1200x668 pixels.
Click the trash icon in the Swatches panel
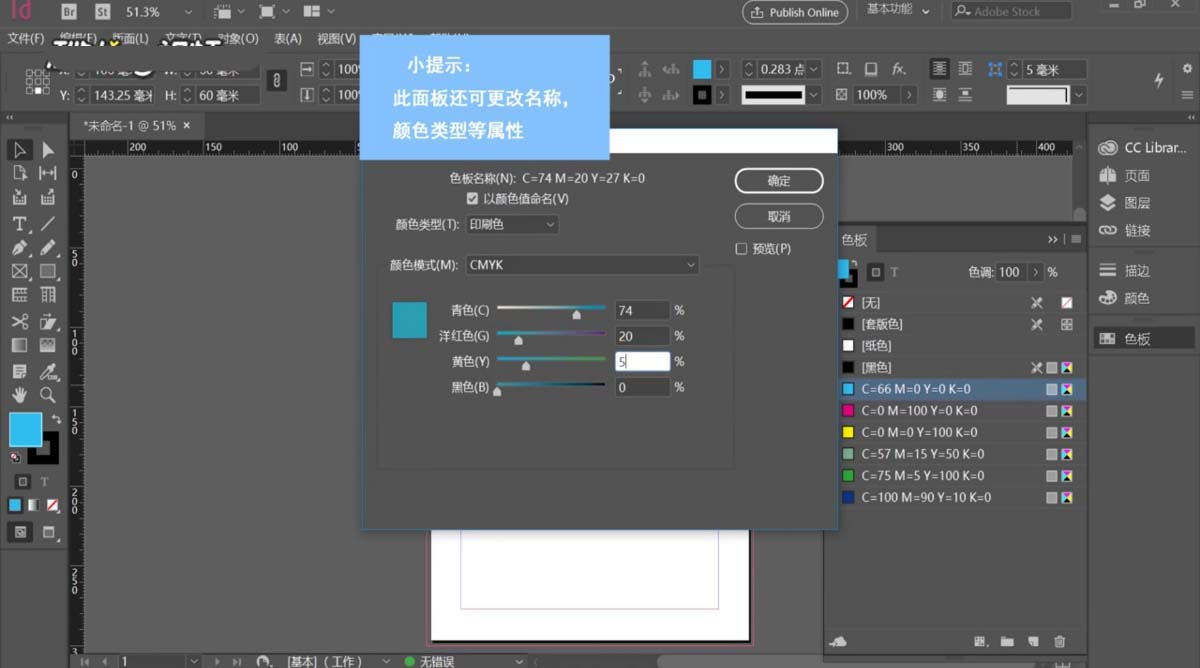1058,642
